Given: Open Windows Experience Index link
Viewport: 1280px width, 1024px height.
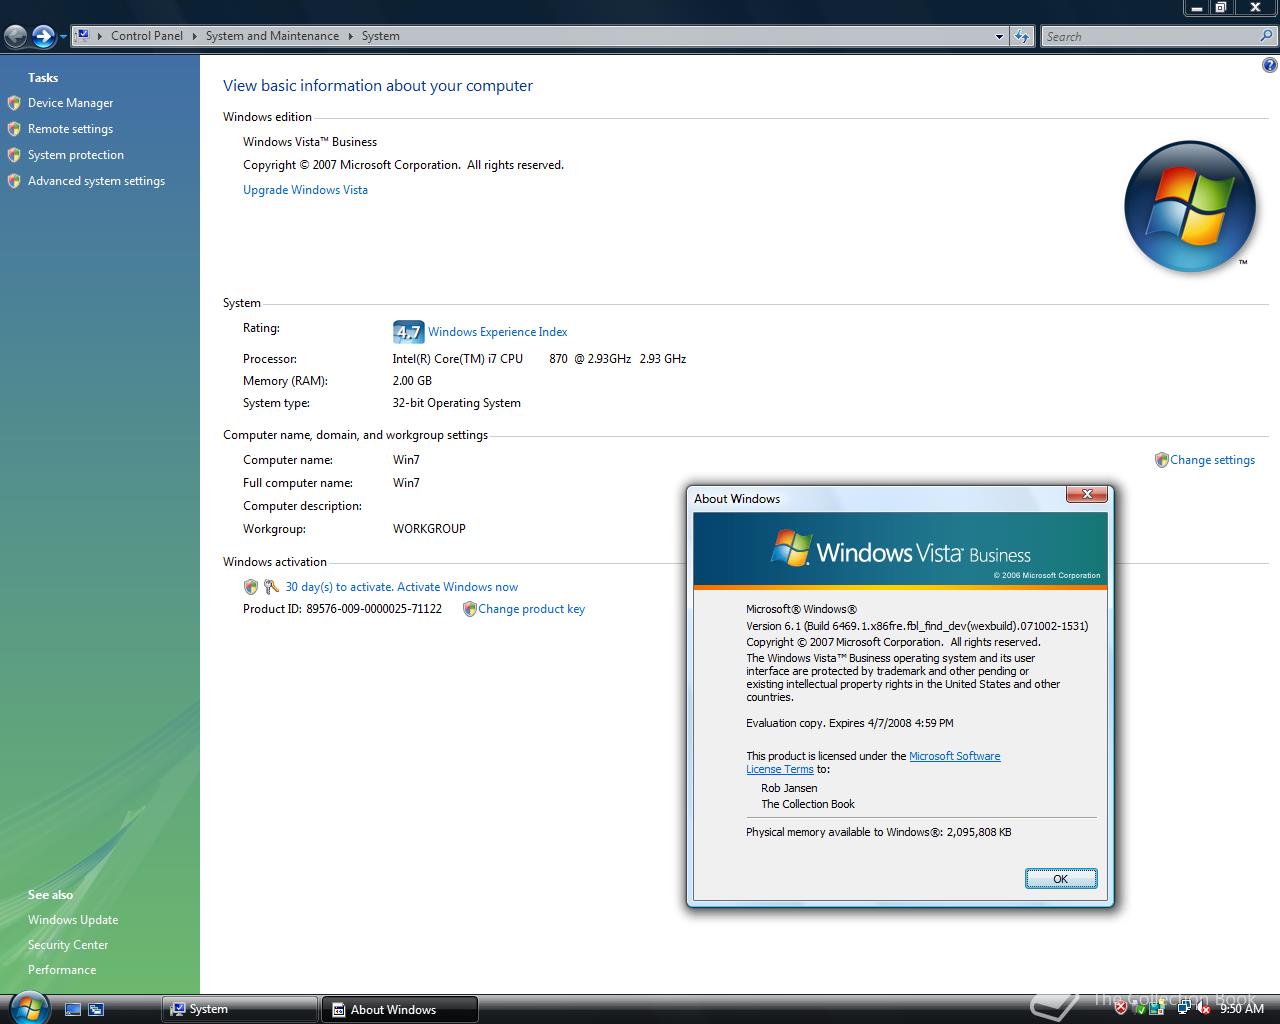Looking at the screenshot, I should (497, 332).
